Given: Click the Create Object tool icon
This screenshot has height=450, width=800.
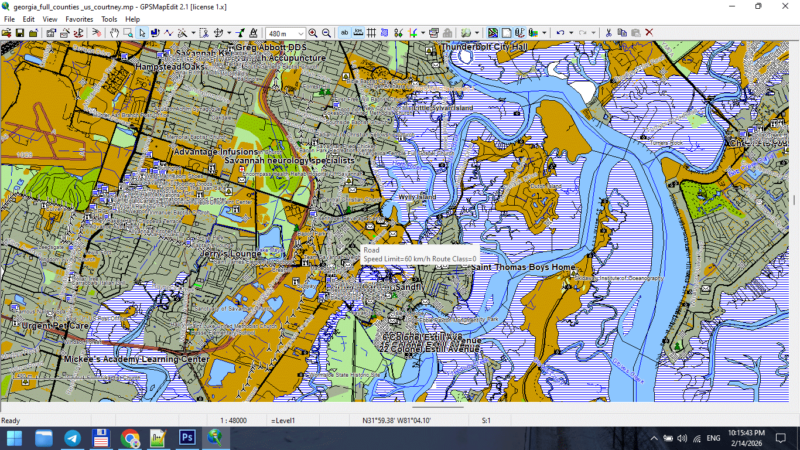Looking at the screenshot, I should (182, 33).
